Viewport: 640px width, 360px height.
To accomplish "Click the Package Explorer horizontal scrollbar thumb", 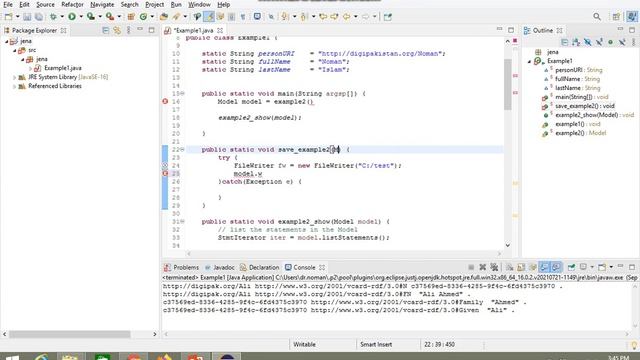I will pyautogui.click(x=69, y=334).
